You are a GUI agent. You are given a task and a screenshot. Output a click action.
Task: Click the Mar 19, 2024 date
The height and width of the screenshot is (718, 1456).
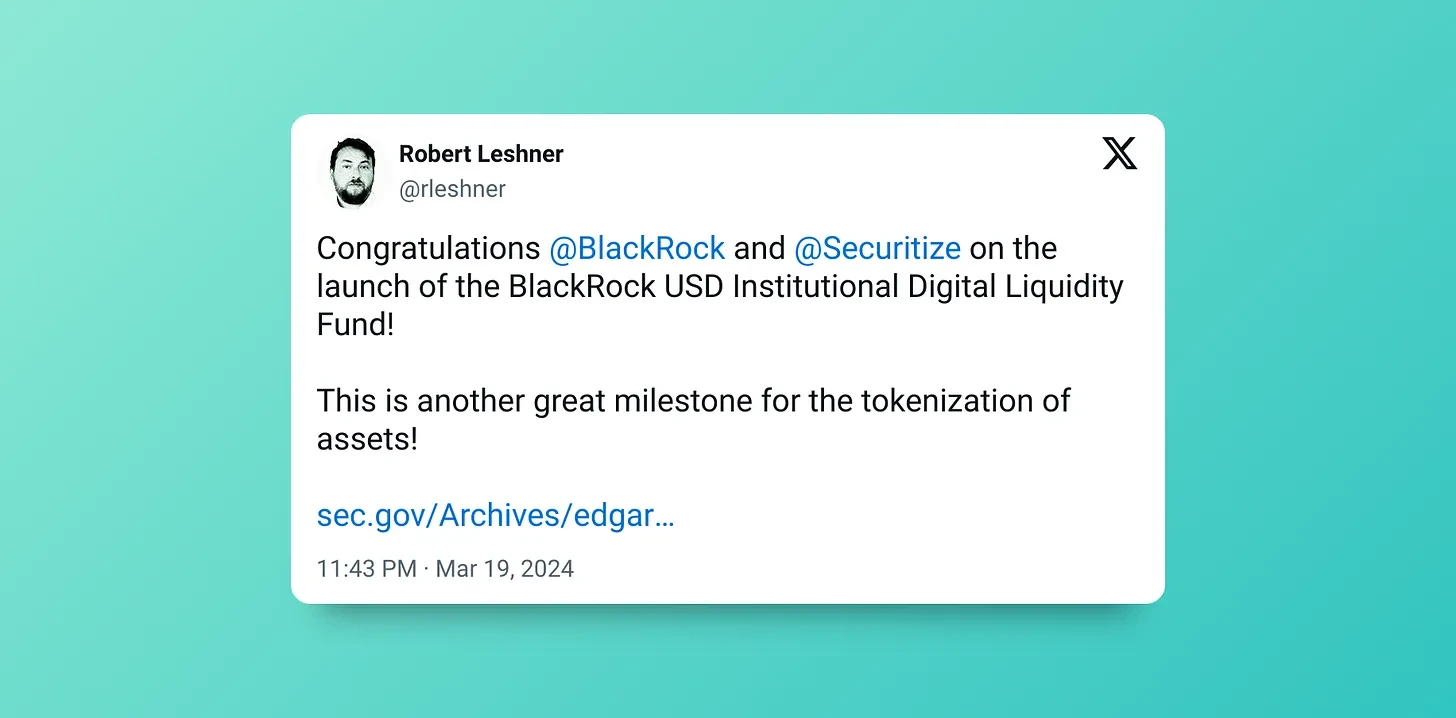tap(505, 569)
